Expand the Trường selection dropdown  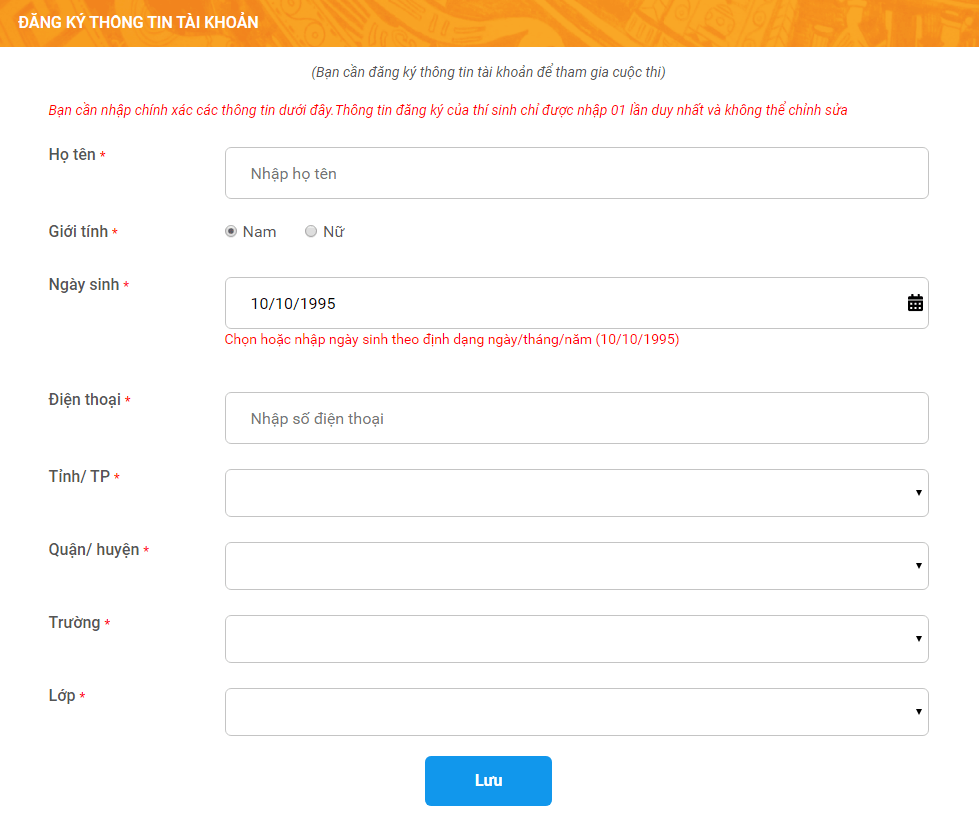point(576,639)
